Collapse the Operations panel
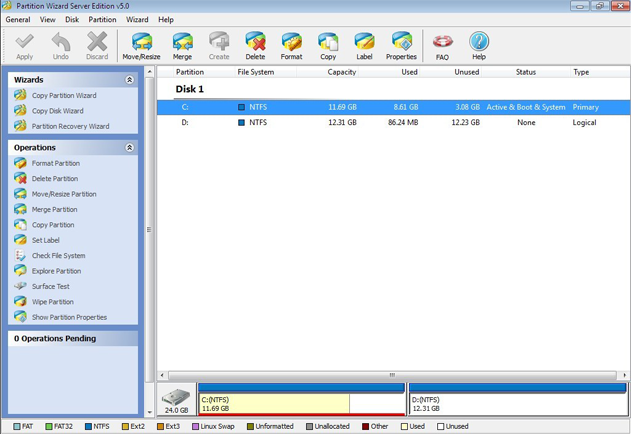Viewport: 631px width, 434px height. point(129,148)
